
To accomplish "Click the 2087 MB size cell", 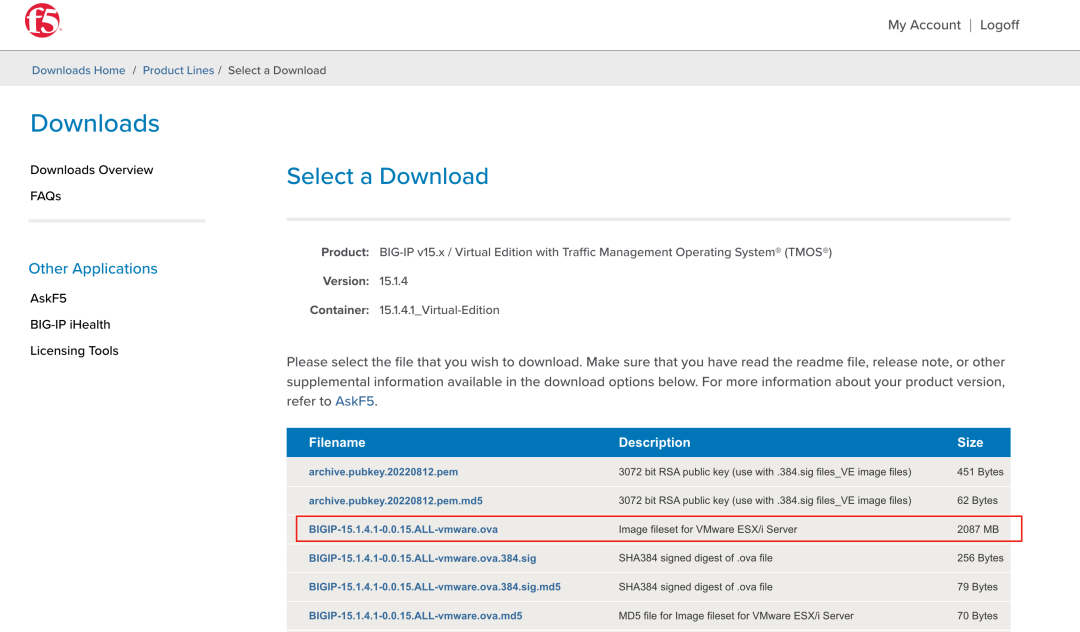I will [x=977, y=529].
